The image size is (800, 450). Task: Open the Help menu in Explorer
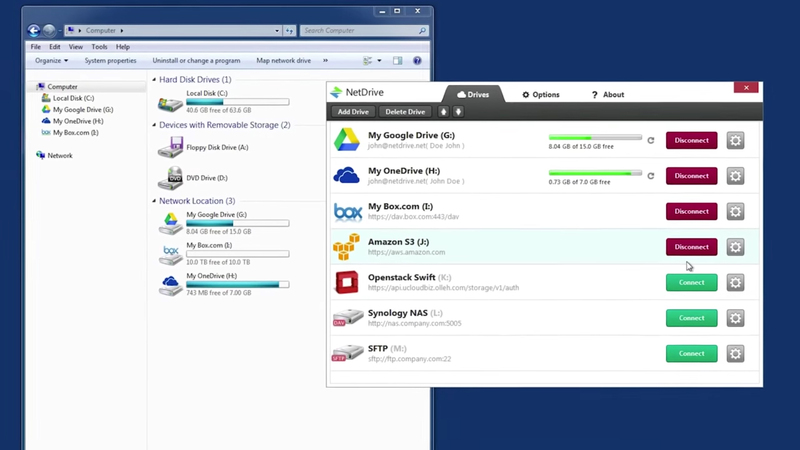[122, 47]
